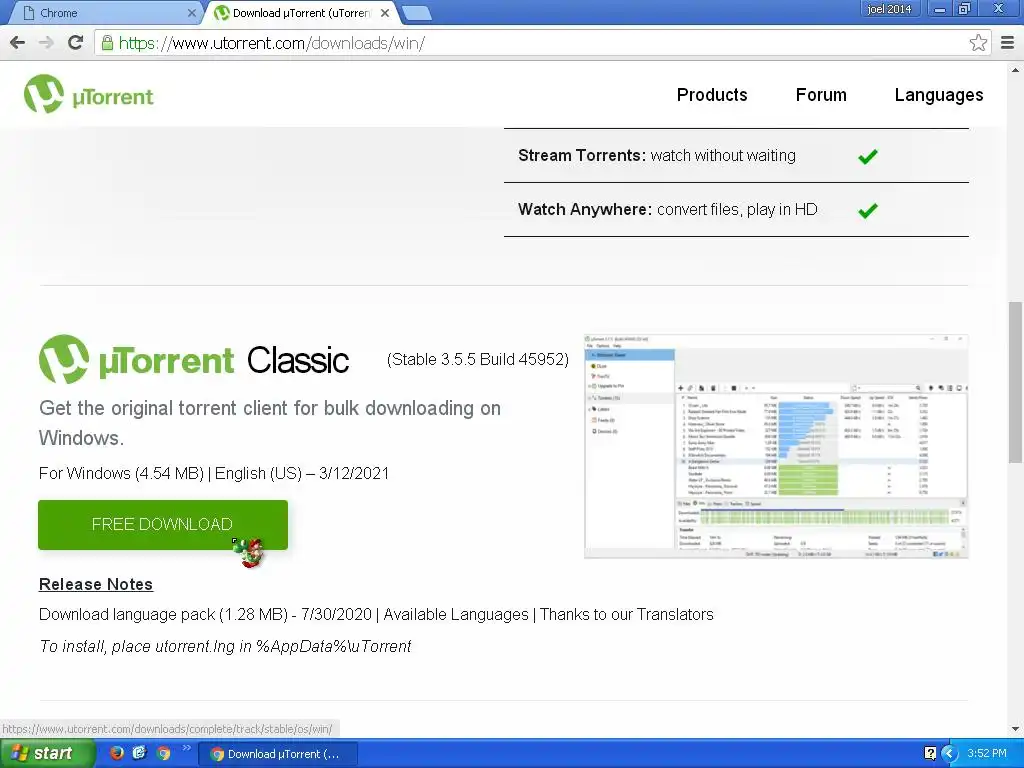Click the browser forward arrow
The image size is (1024, 768).
point(46,43)
